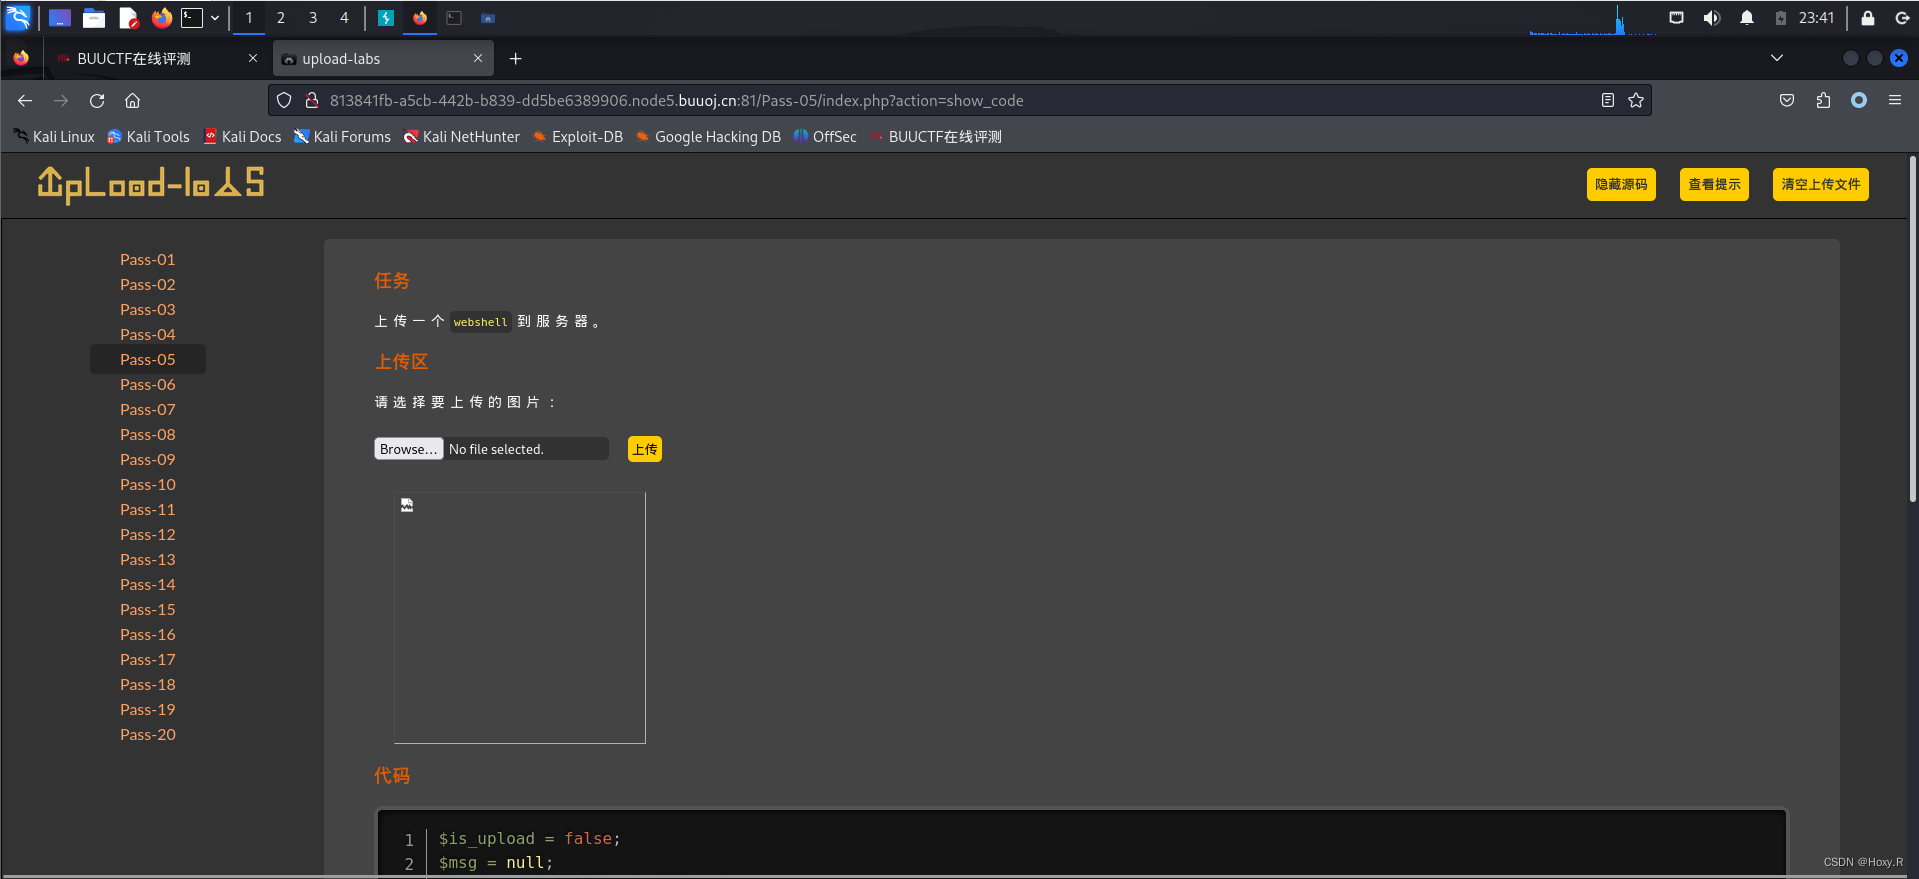Select Pass-05 in the sidebar
Screen dimensions: 1919x879
point(148,359)
